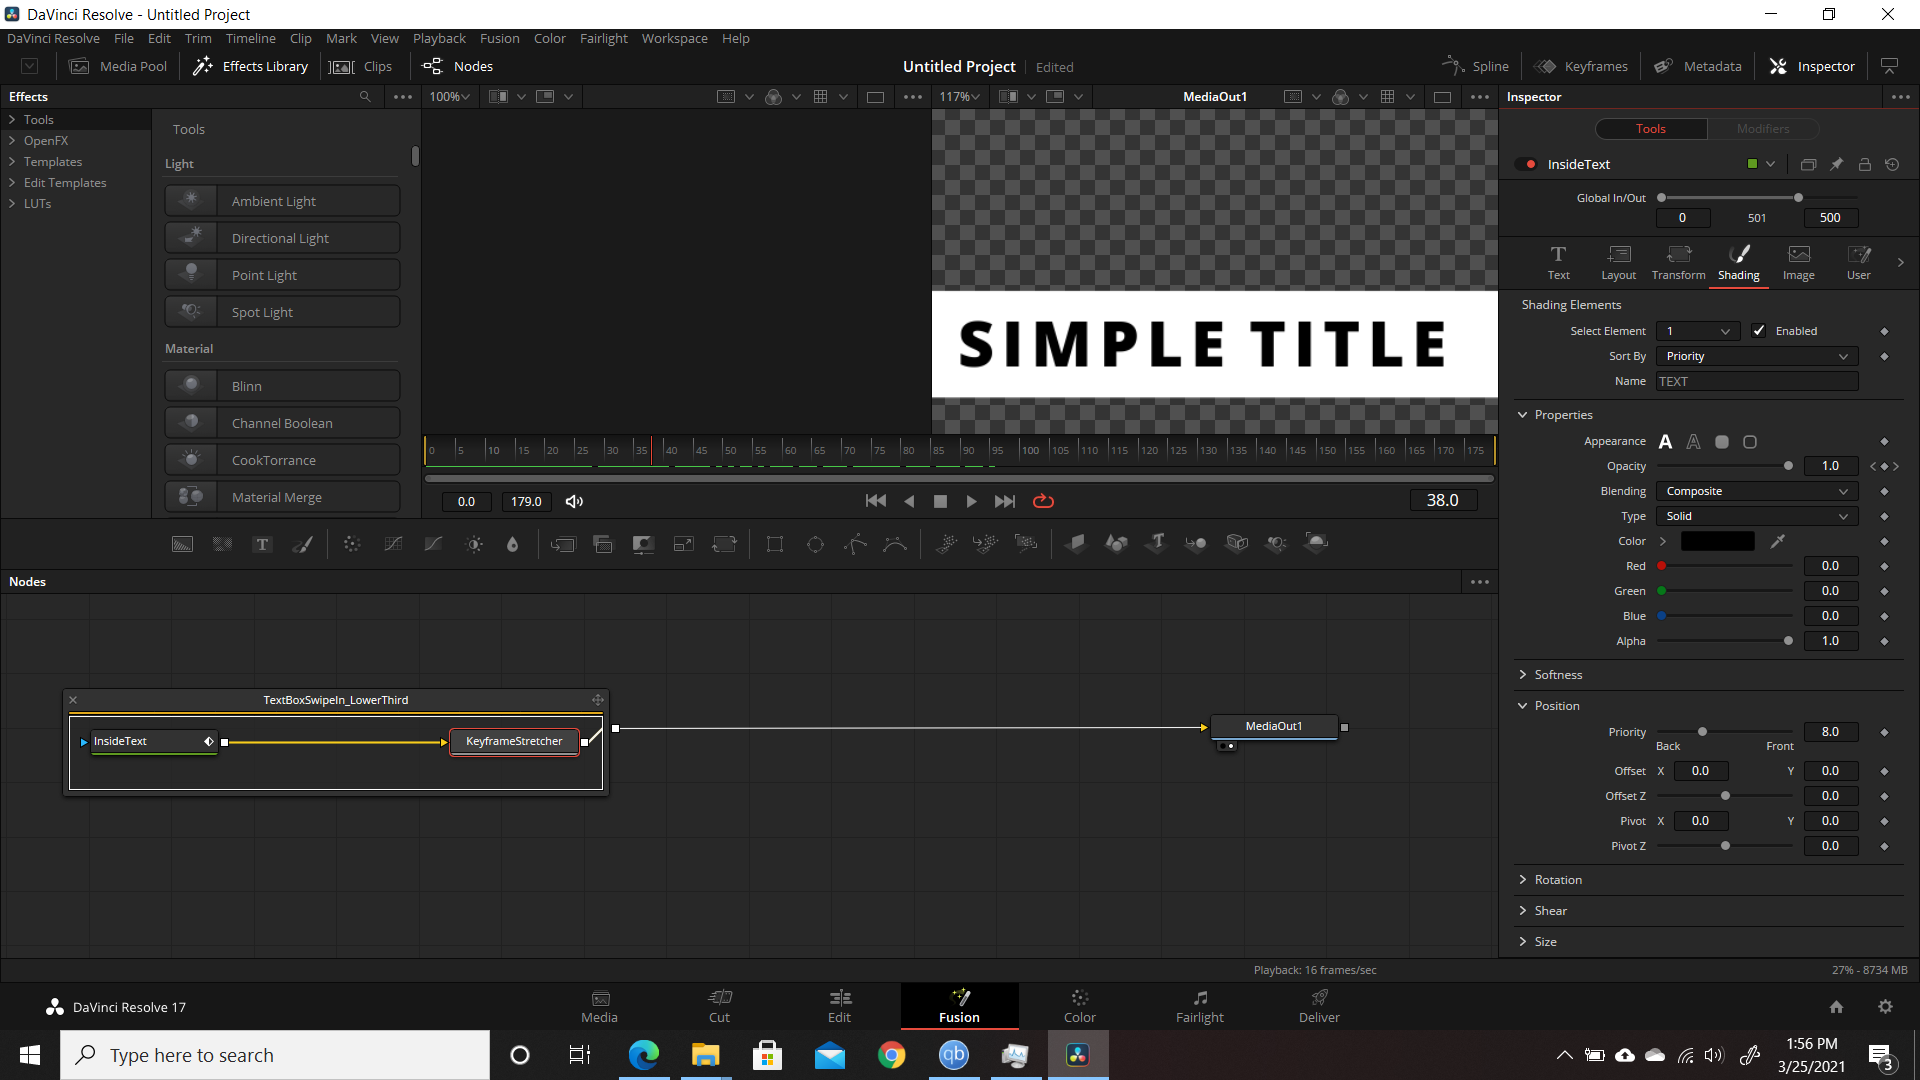The height and width of the screenshot is (1080, 1920).
Task: Toggle Keyframes editor panel
Action: [1581, 66]
